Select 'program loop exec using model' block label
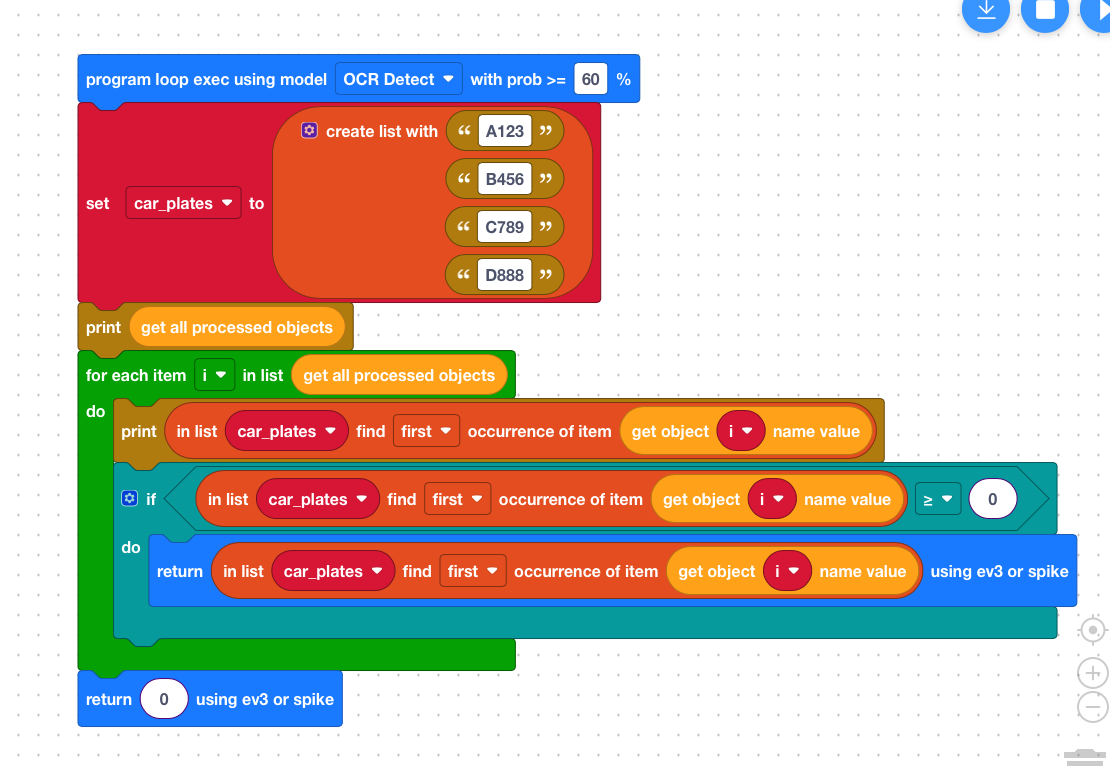 click(x=206, y=79)
